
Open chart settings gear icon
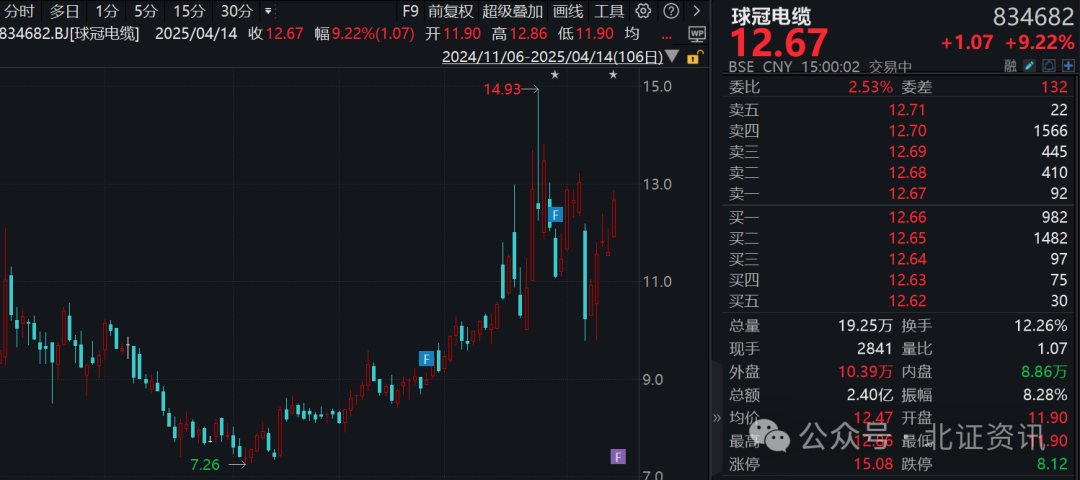[643, 10]
